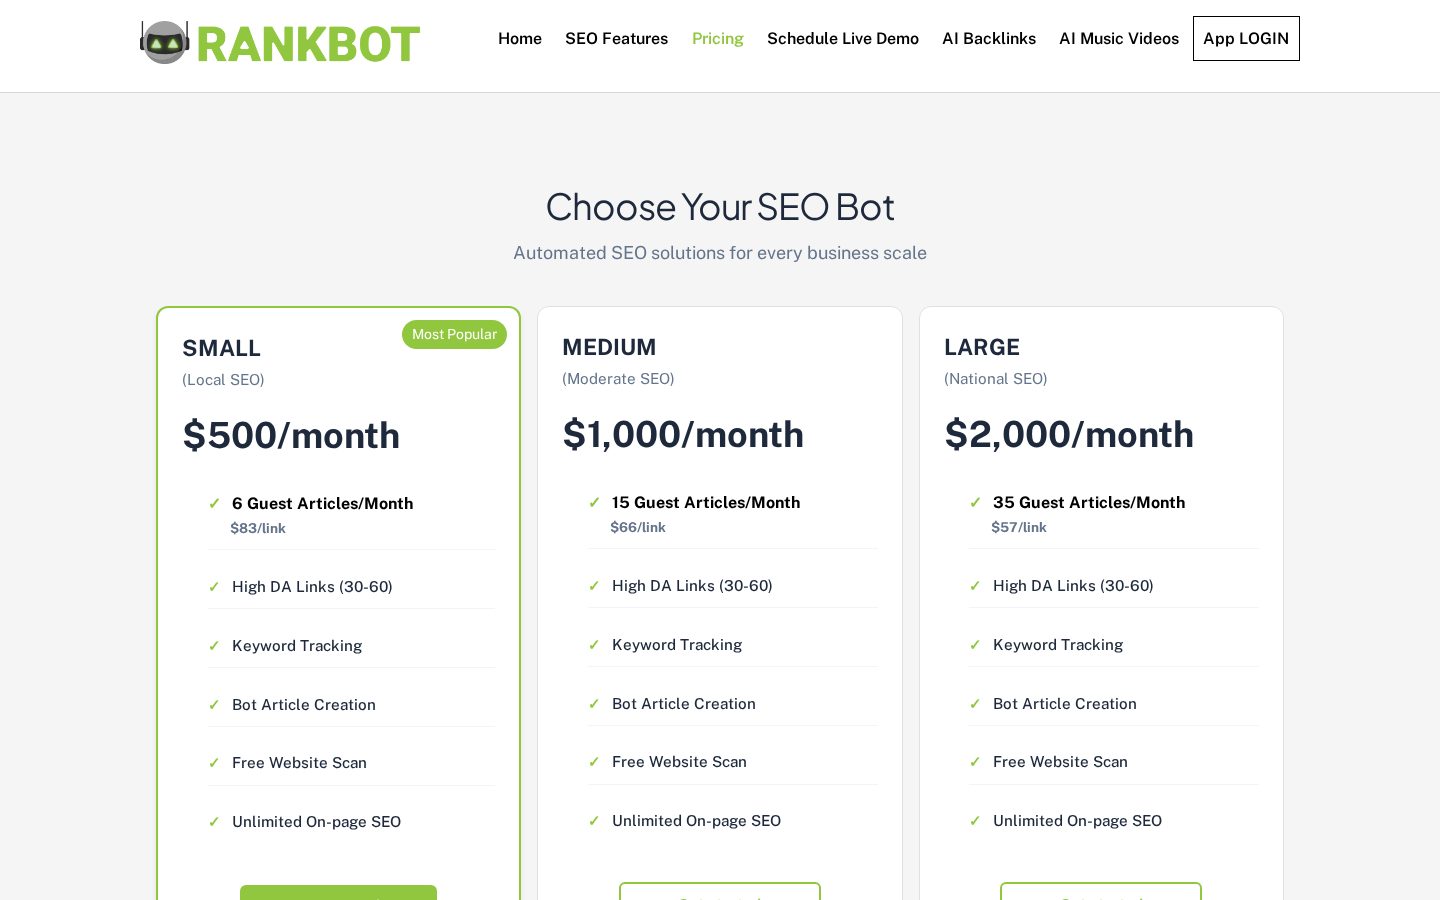Click checkmark beside 15 Guest Articles/Month
The width and height of the screenshot is (1440, 900).
point(594,502)
